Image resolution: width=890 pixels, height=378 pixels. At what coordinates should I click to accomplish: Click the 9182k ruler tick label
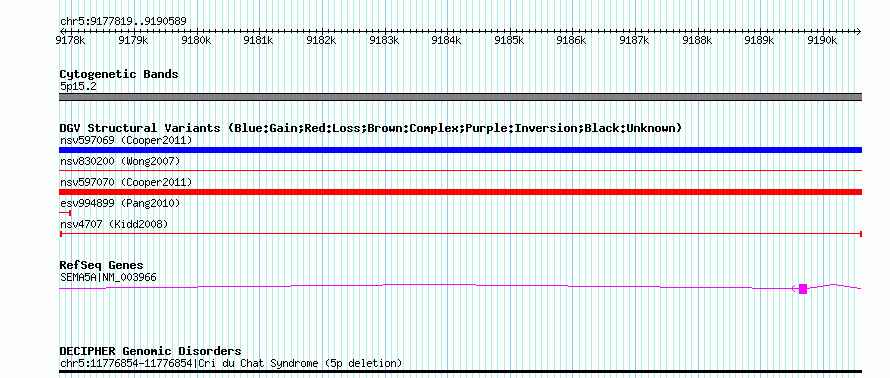tap(321, 40)
